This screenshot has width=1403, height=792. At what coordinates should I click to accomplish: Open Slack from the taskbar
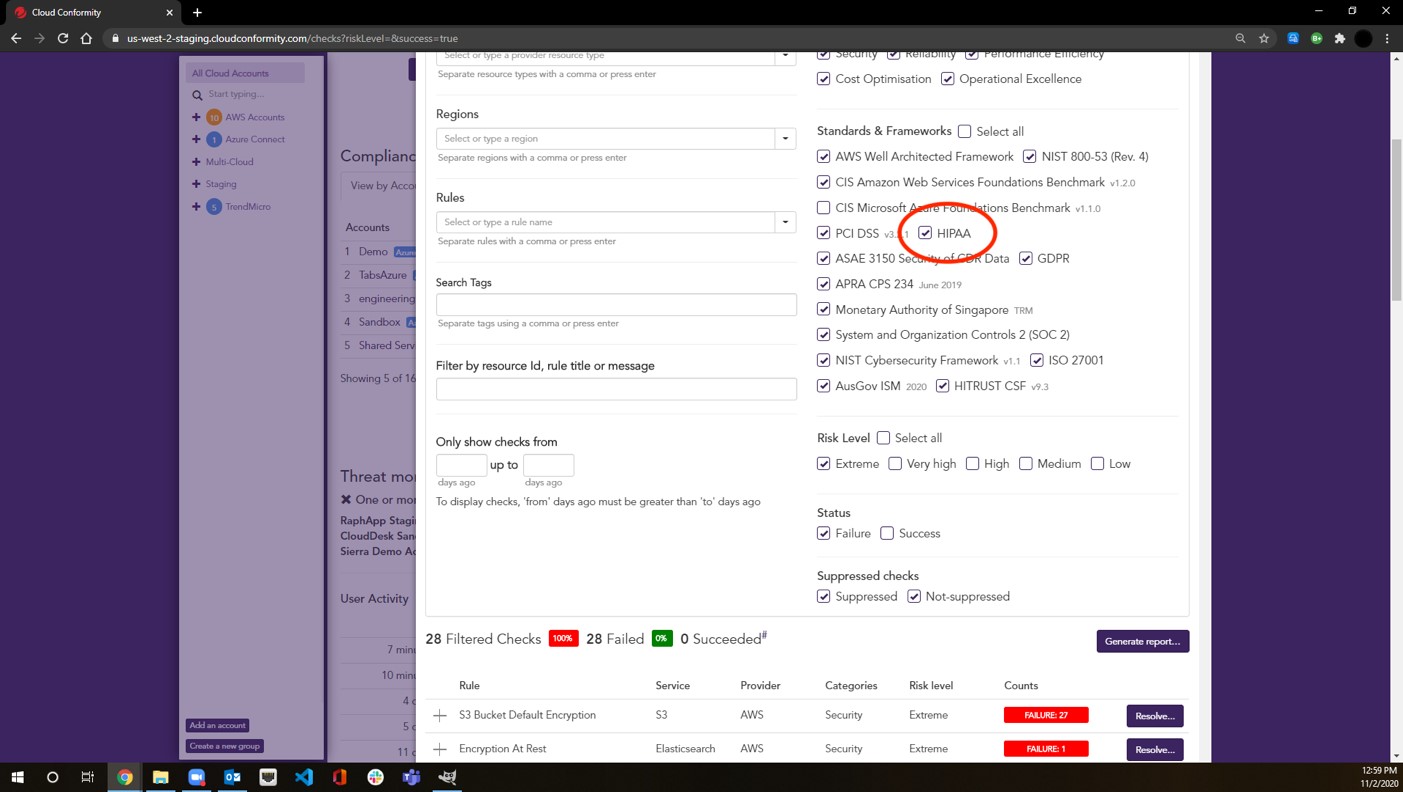(x=375, y=777)
